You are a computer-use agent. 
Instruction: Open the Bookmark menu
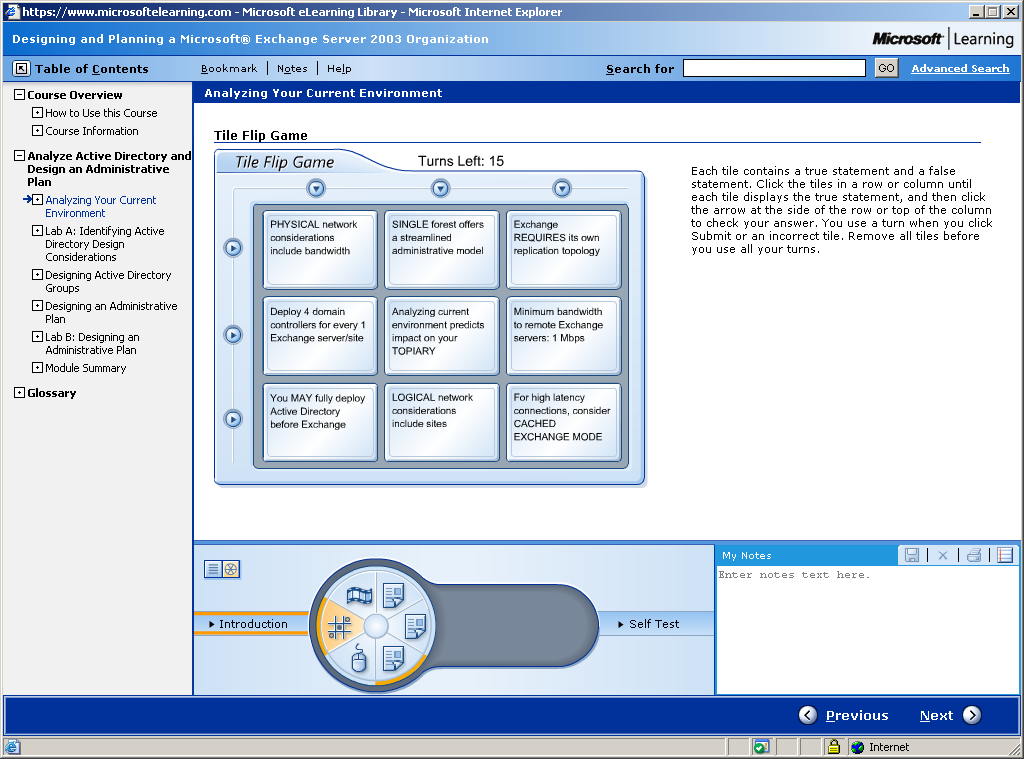pyautogui.click(x=229, y=69)
